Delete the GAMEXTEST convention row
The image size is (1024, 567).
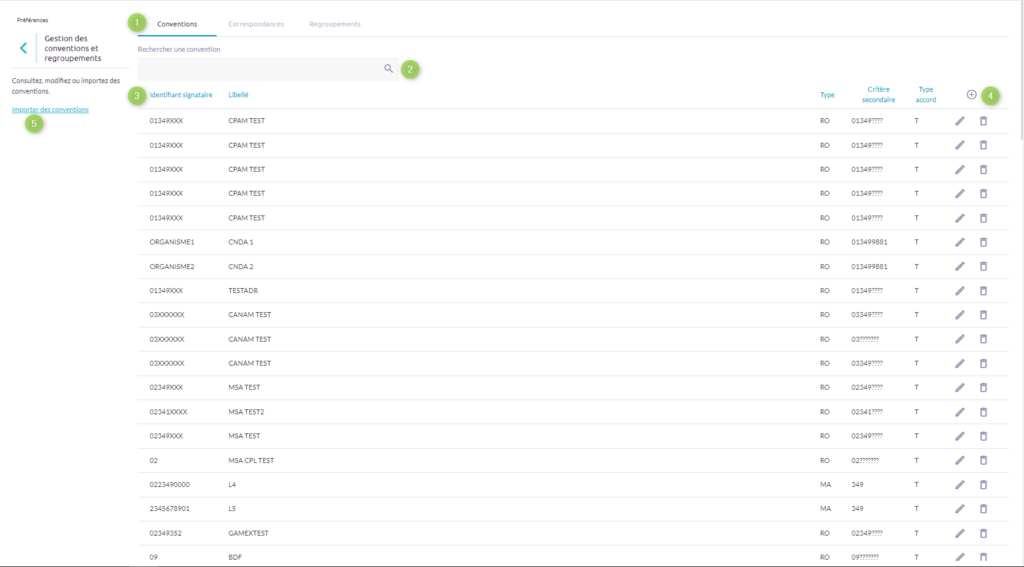pos(983,533)
